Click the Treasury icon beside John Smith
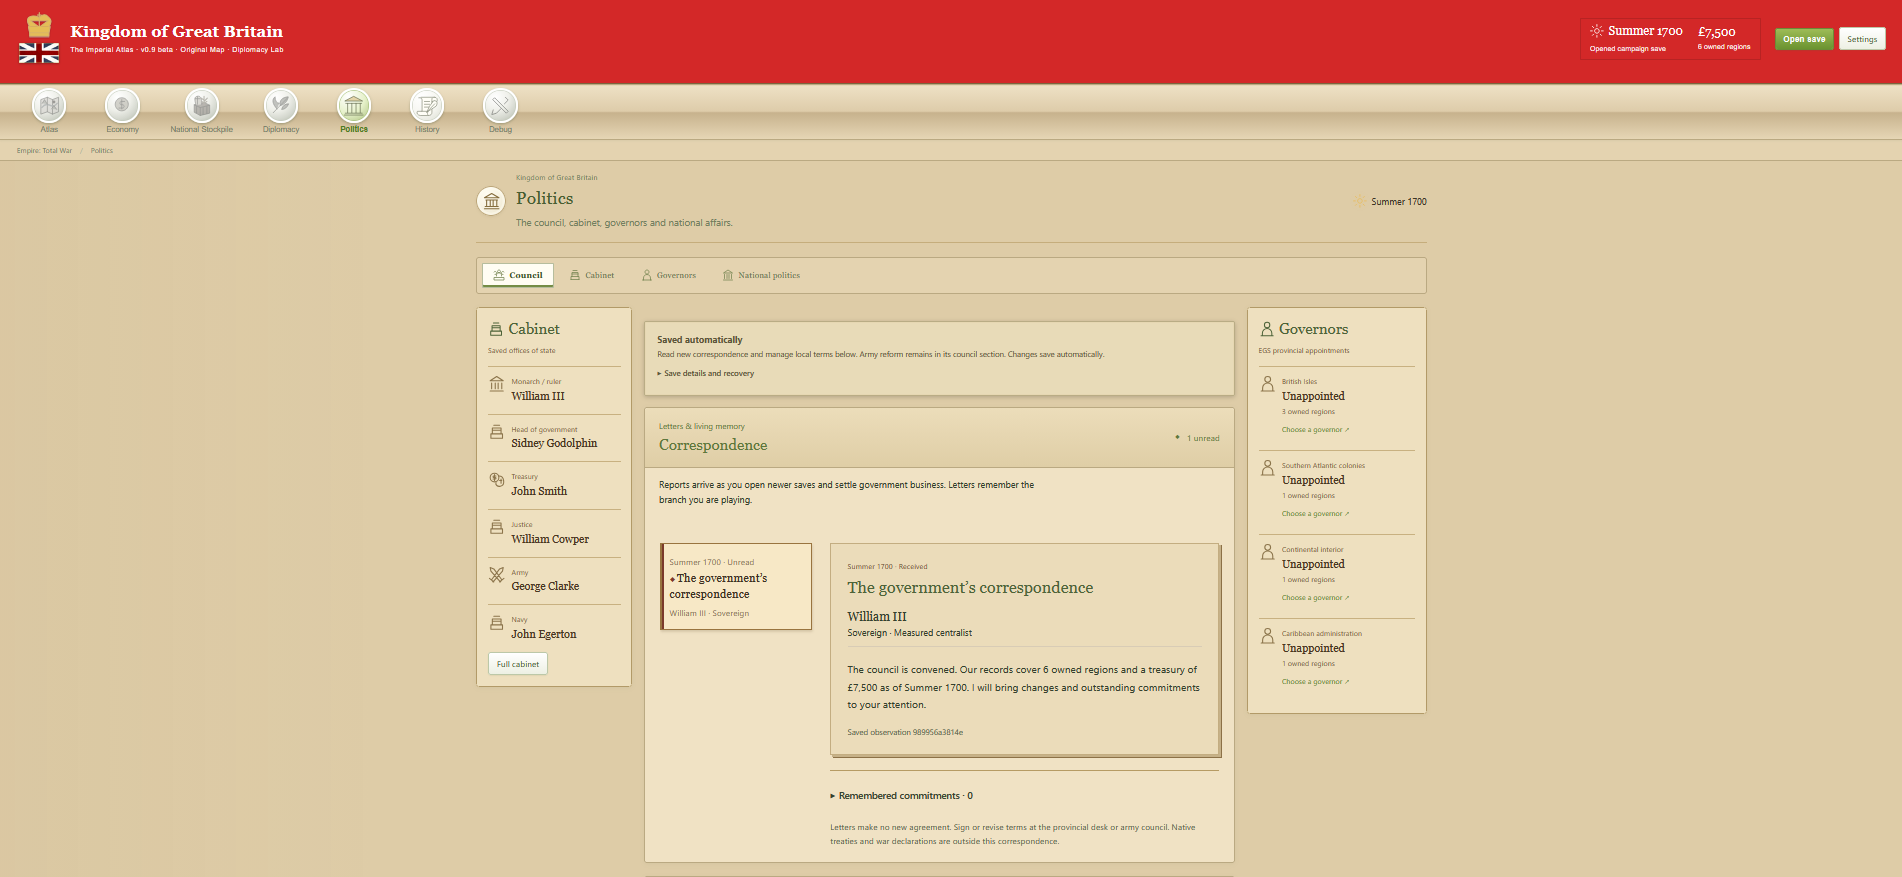This screenshot has height=877, width=1902. (x=496, y=479)
